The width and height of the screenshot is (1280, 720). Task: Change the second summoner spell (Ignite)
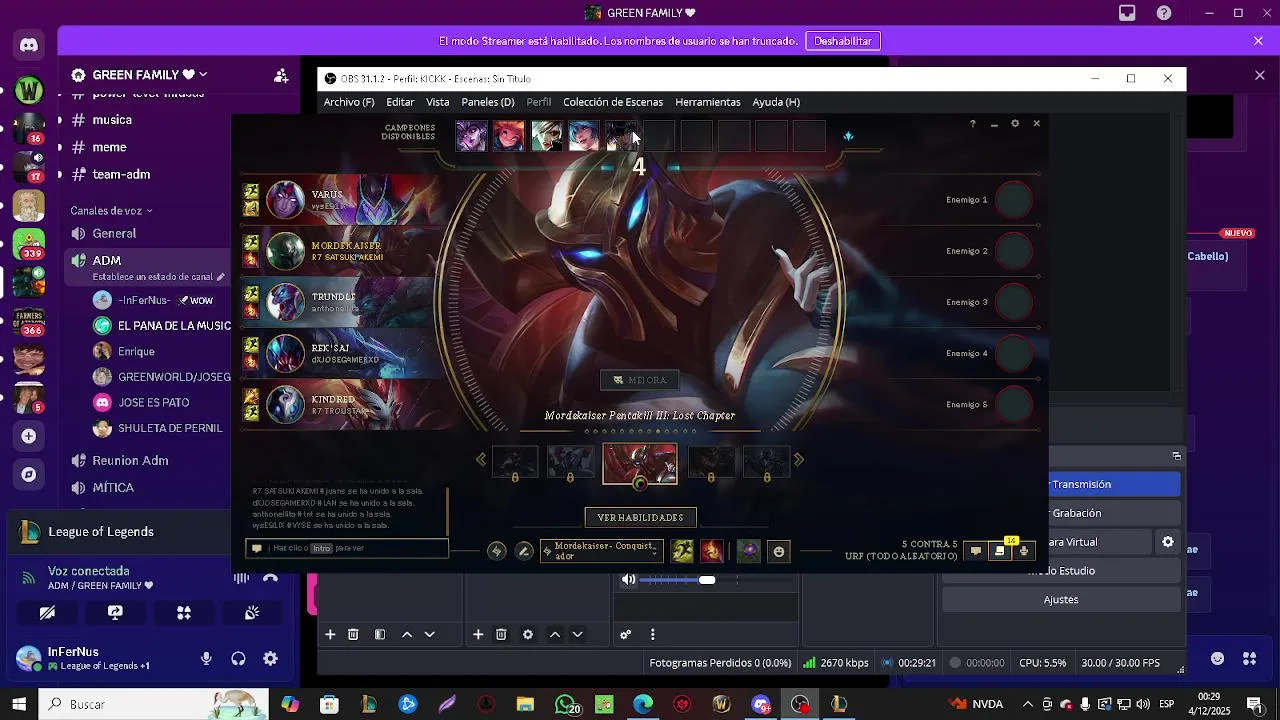(712, 551)
